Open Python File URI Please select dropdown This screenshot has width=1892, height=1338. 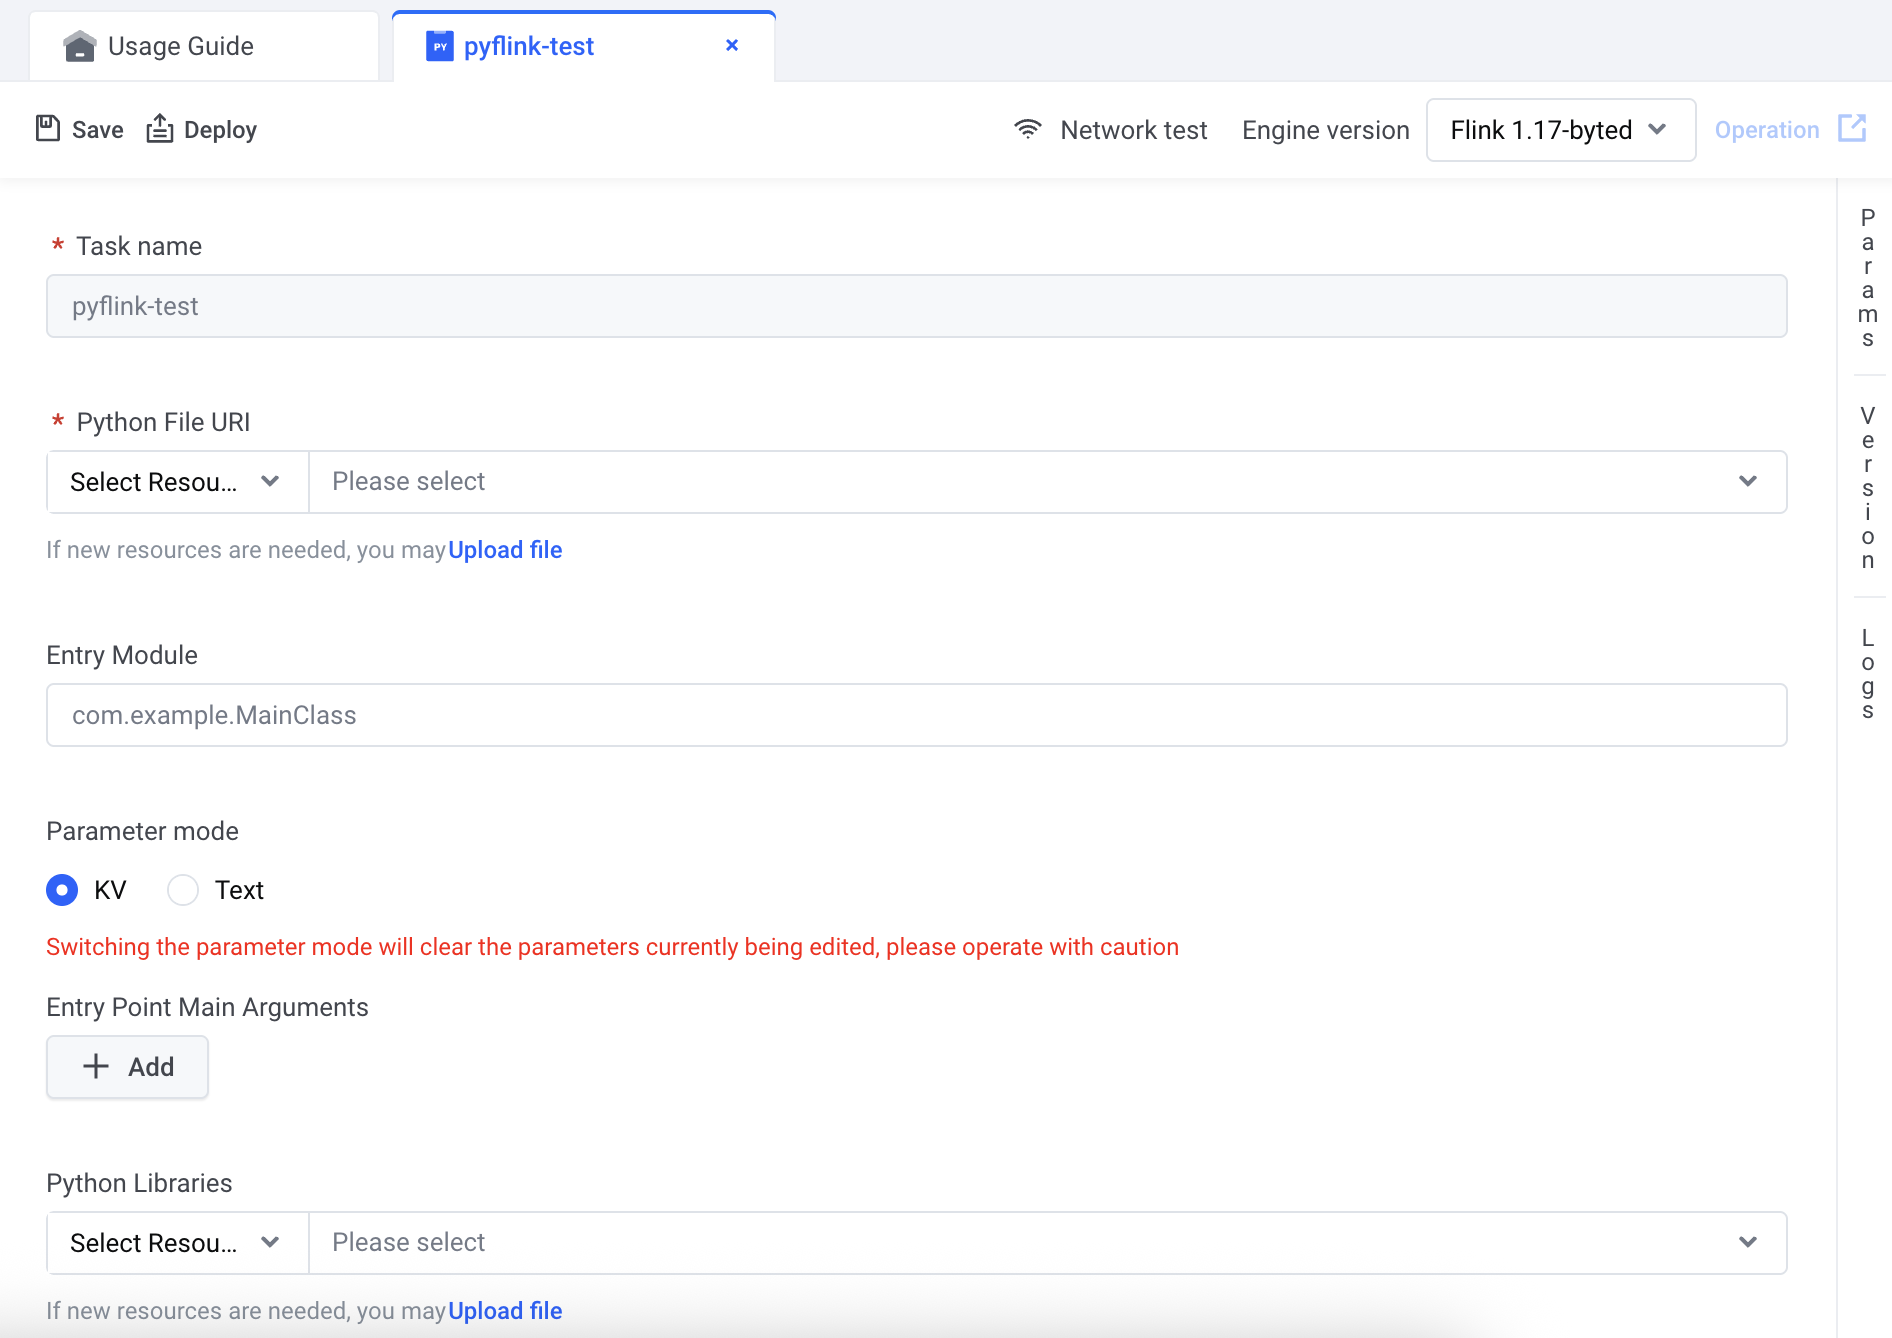coord(1047,482)
